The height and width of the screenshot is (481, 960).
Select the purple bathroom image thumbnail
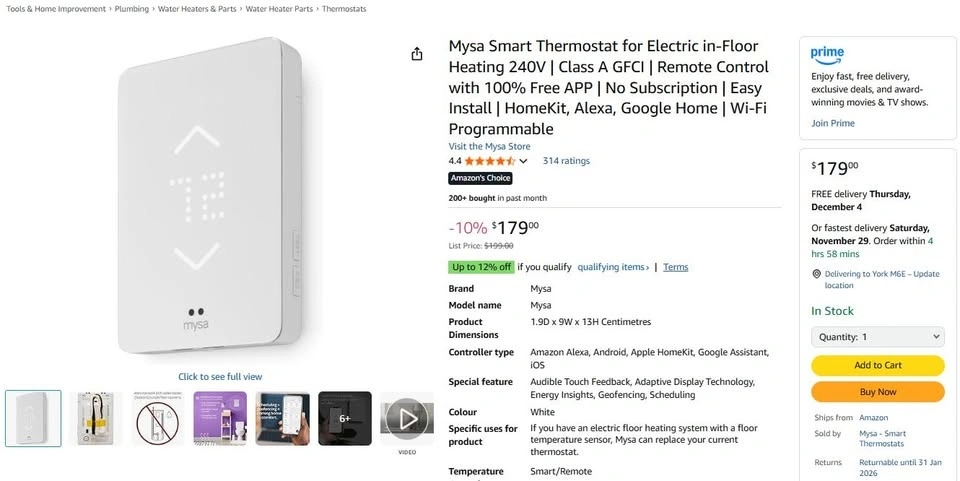click(219, 418)
